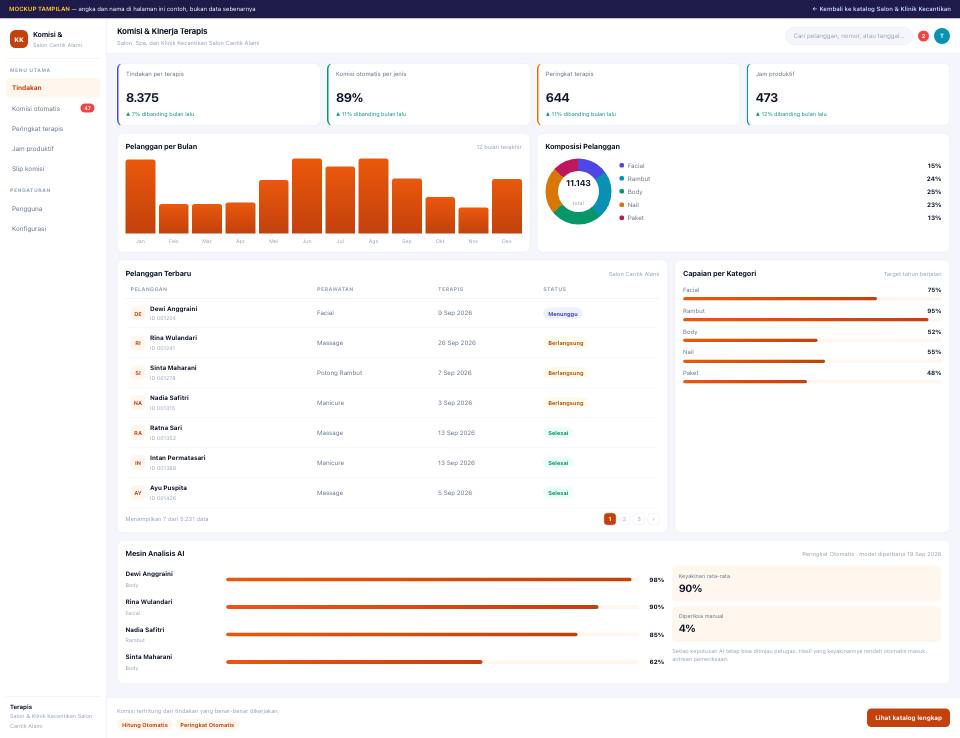This screenshot has height=738, width=960.
Task: Click the Paket legend color dot
Action: tap(621, 218)
